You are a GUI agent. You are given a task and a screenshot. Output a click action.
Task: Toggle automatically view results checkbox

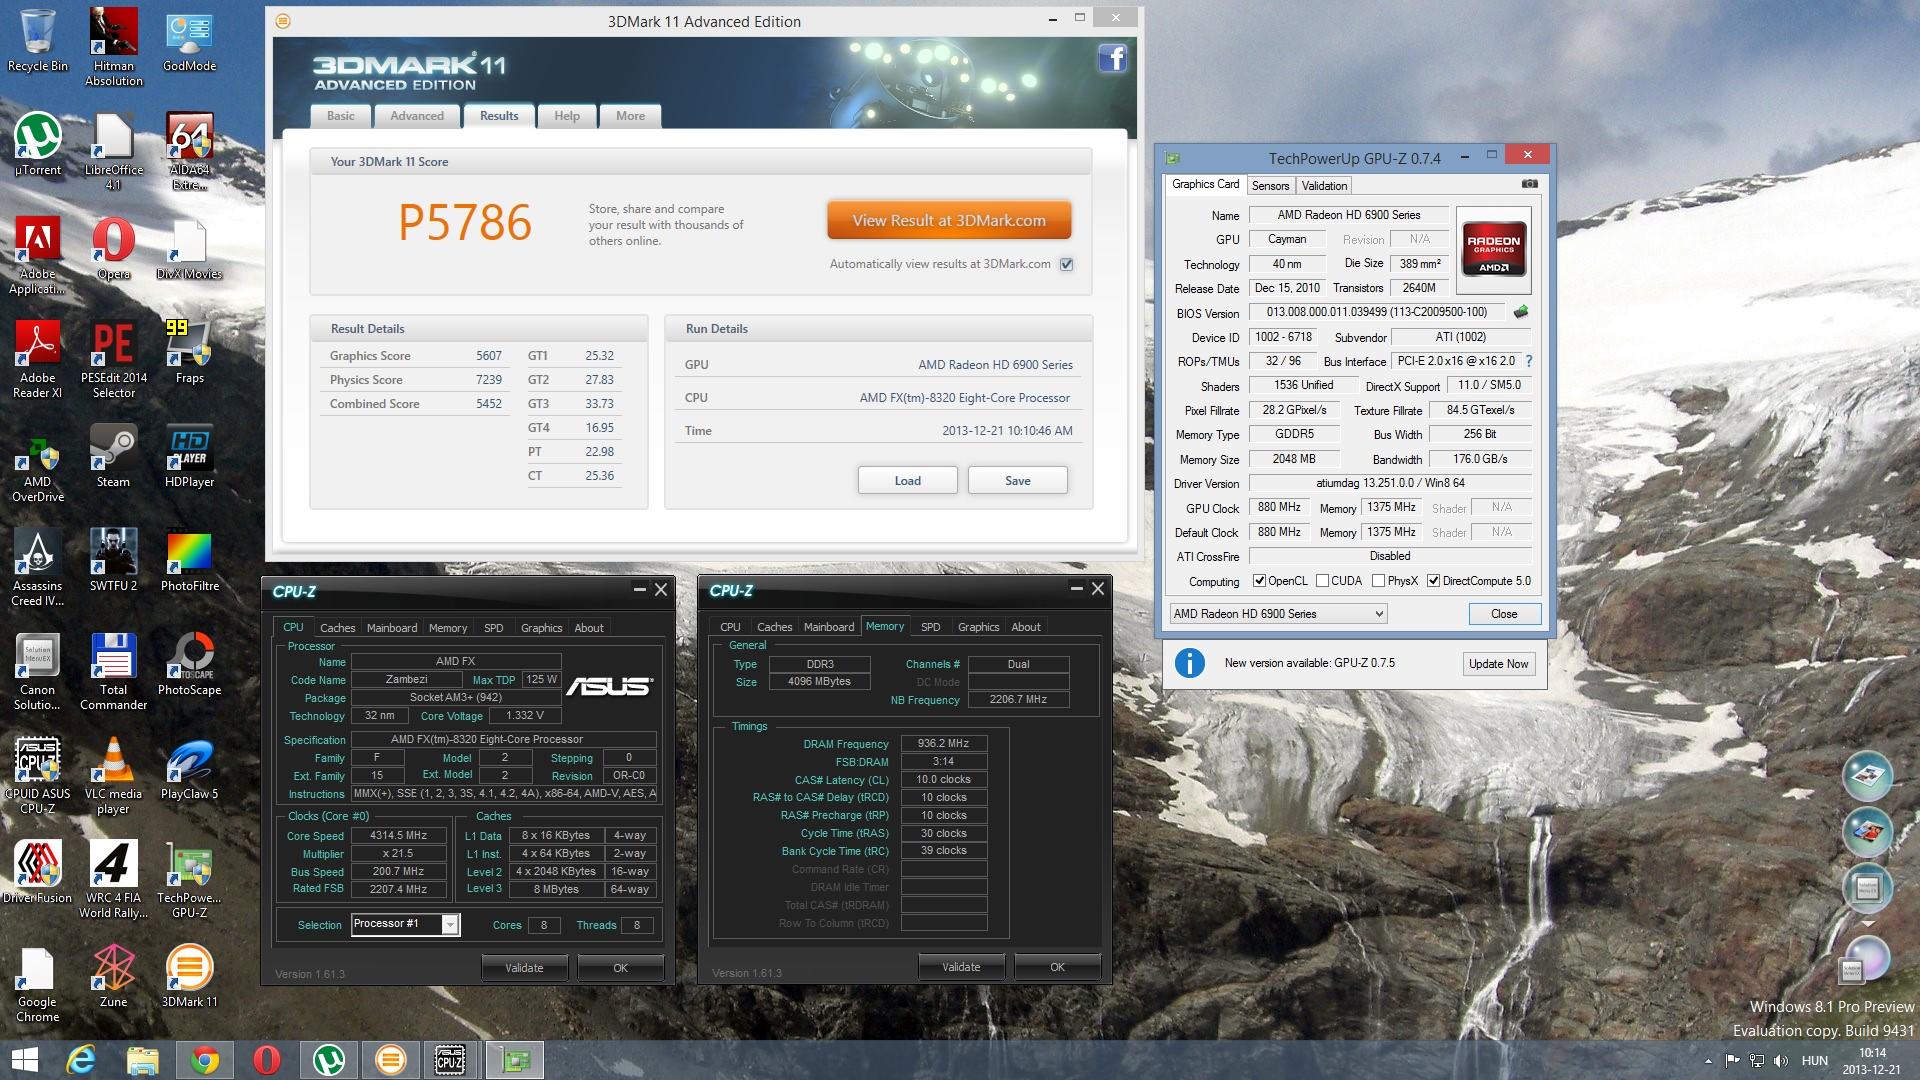click(1066, 264)
